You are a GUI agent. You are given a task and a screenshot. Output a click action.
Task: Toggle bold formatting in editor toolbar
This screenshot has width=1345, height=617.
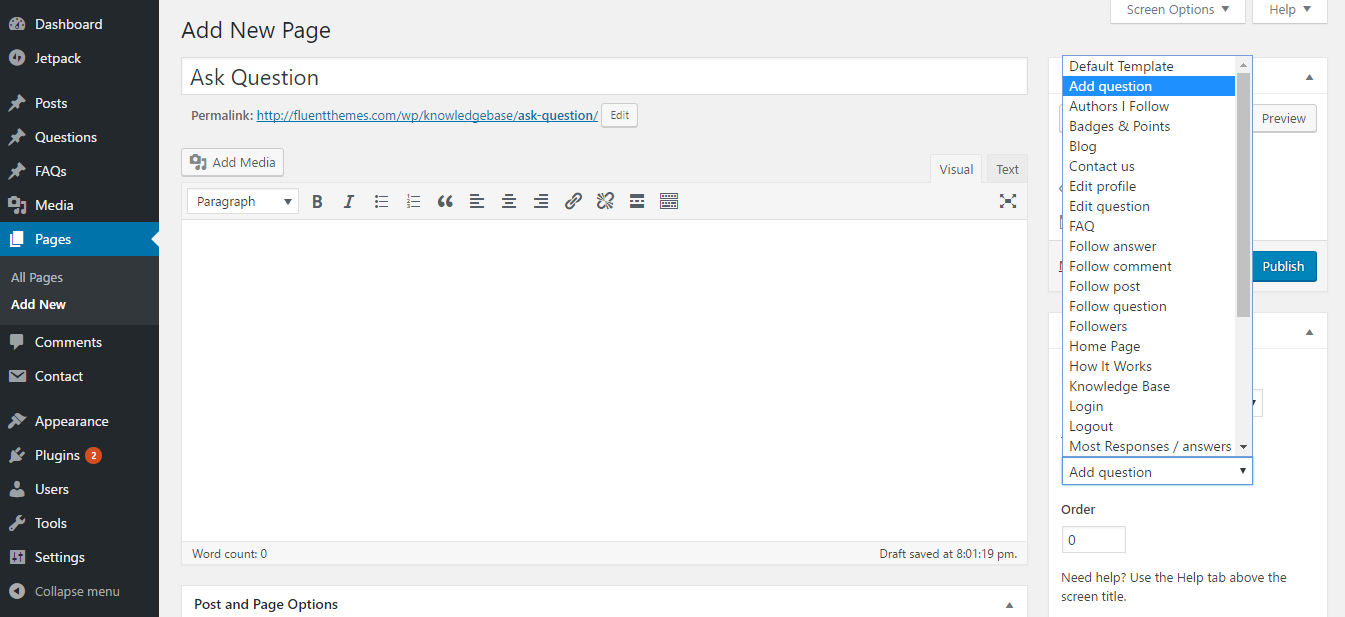click(317, 202)
